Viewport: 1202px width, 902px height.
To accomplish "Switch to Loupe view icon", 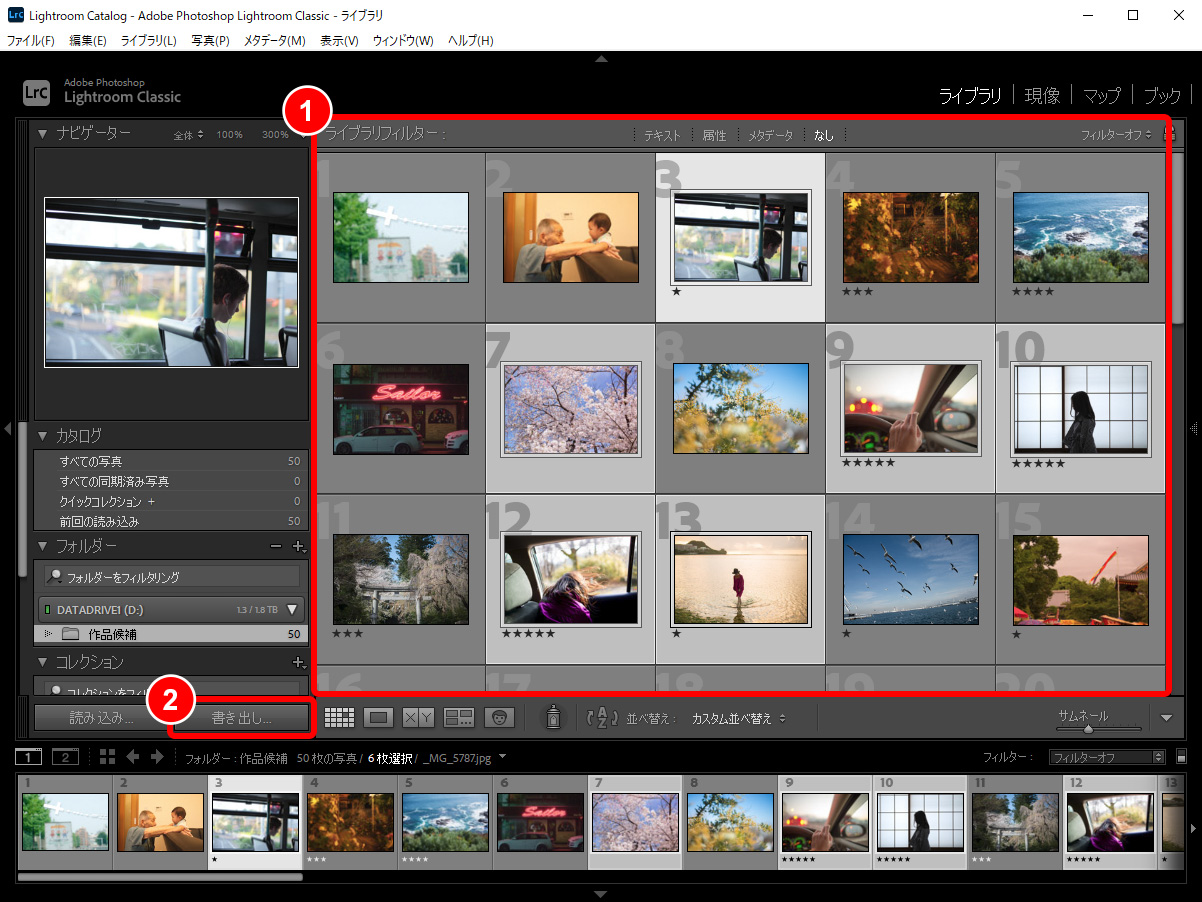I will 379,718.
